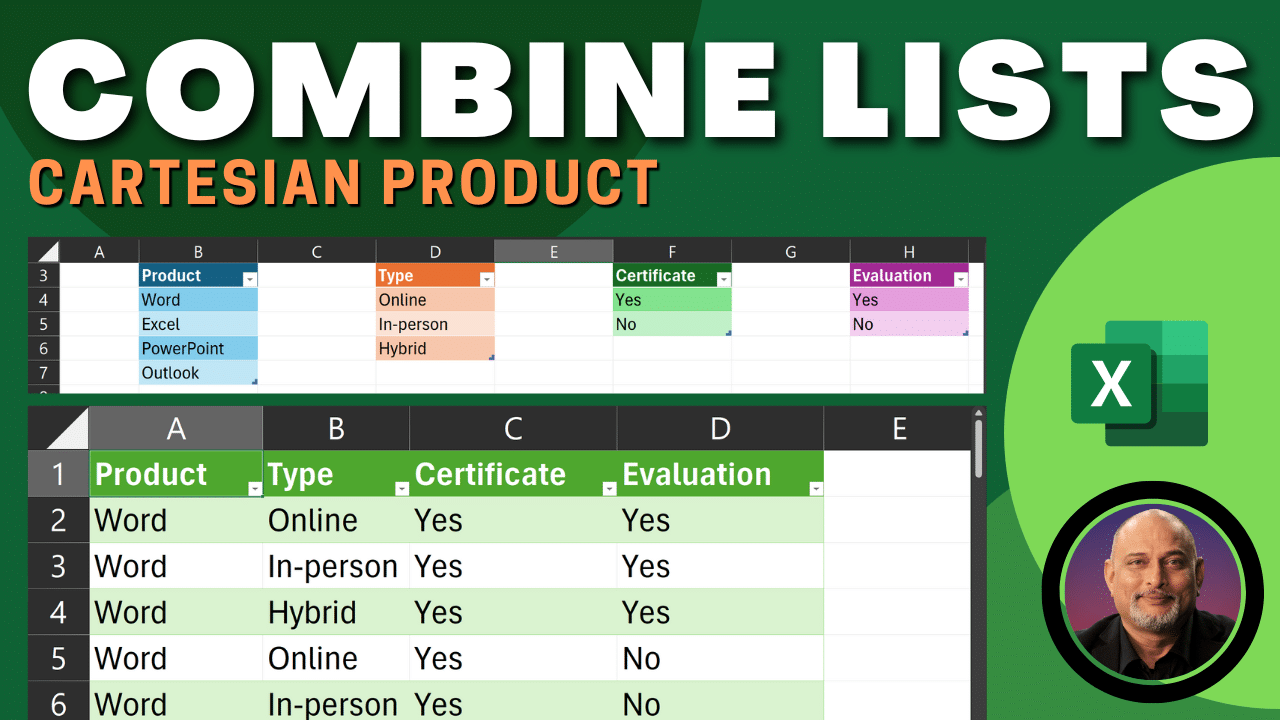This screenshot has width=1280, height=720.
Task: Select column D header in lower sheet
Action: [720, 428]
